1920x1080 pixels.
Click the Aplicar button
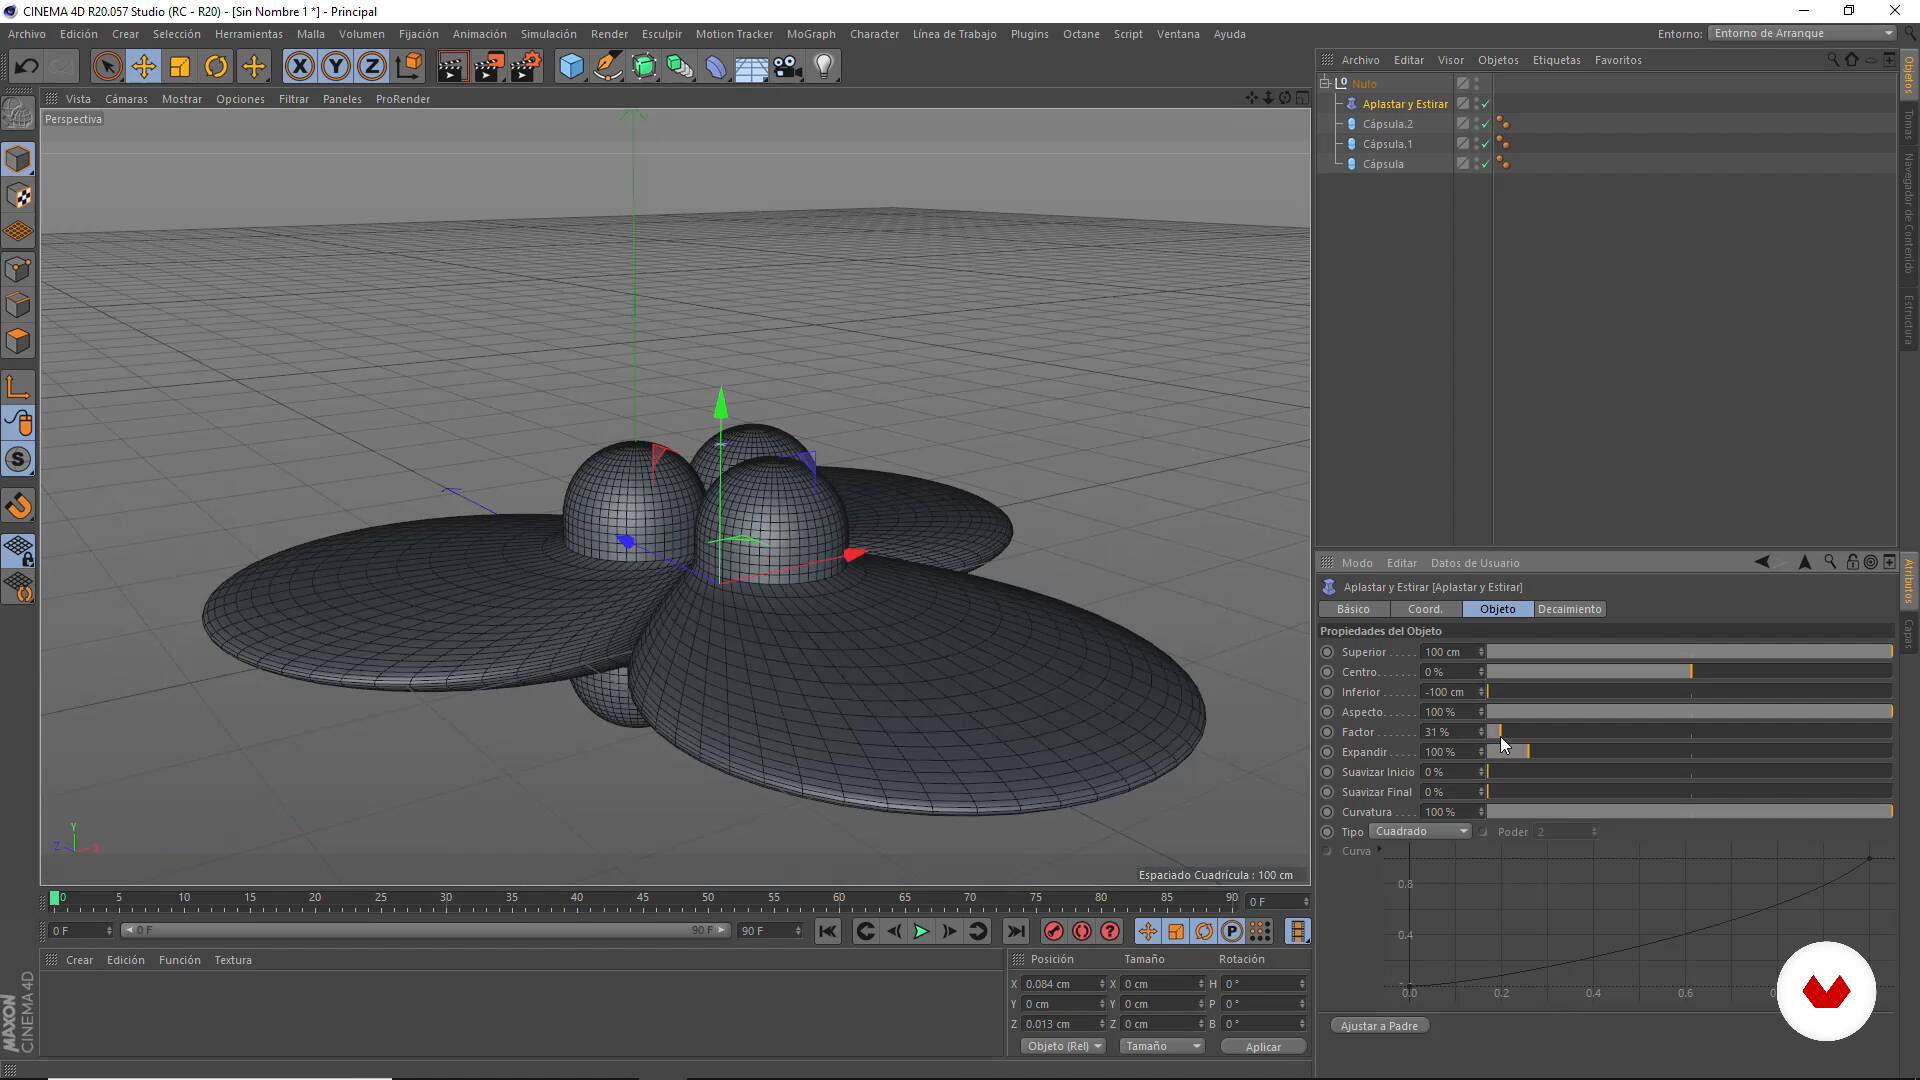[x=1263, y=1046]
